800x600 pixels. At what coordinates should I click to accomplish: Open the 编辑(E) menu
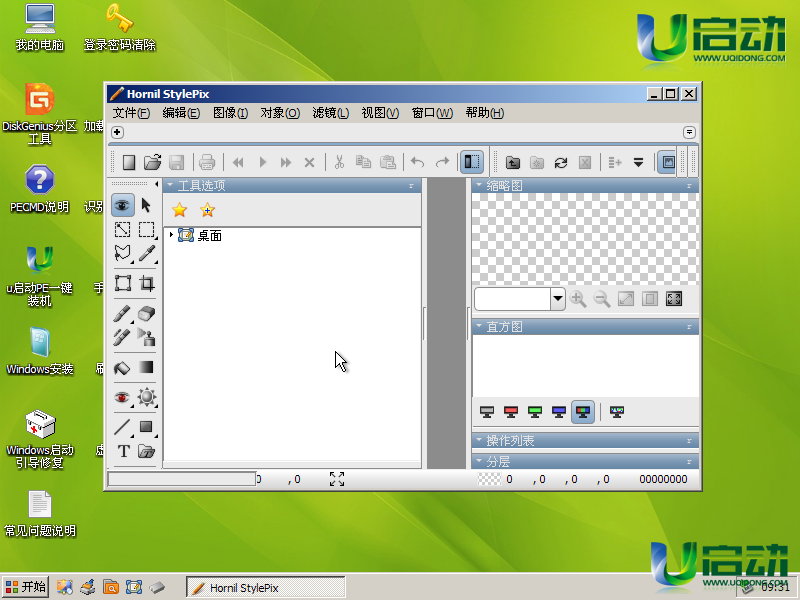(x=181, y=113)
